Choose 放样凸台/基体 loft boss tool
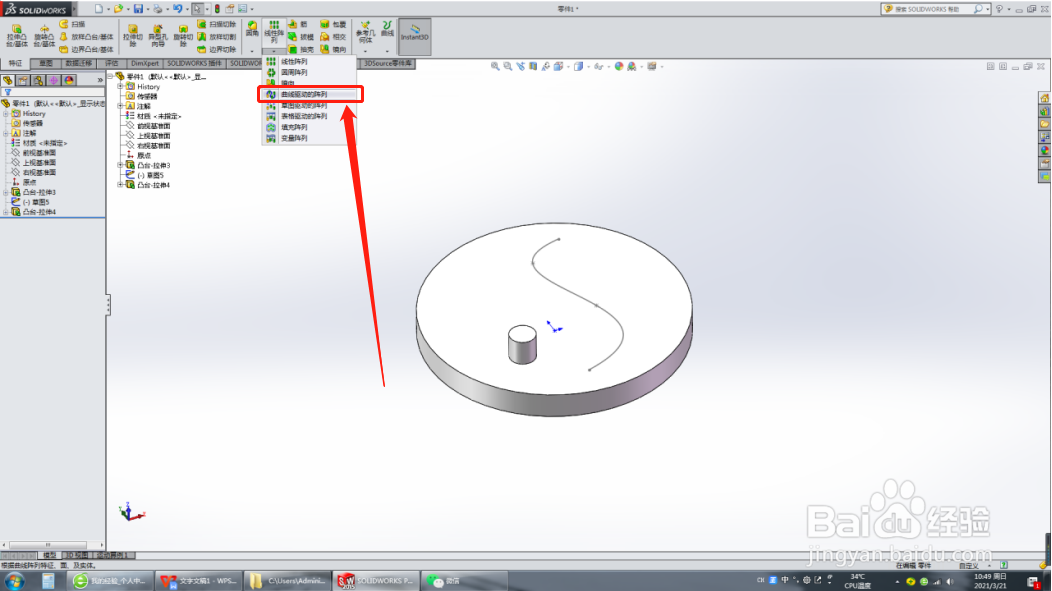Image resolution: width=1052 pixels, height=591 pixels. 87,37
